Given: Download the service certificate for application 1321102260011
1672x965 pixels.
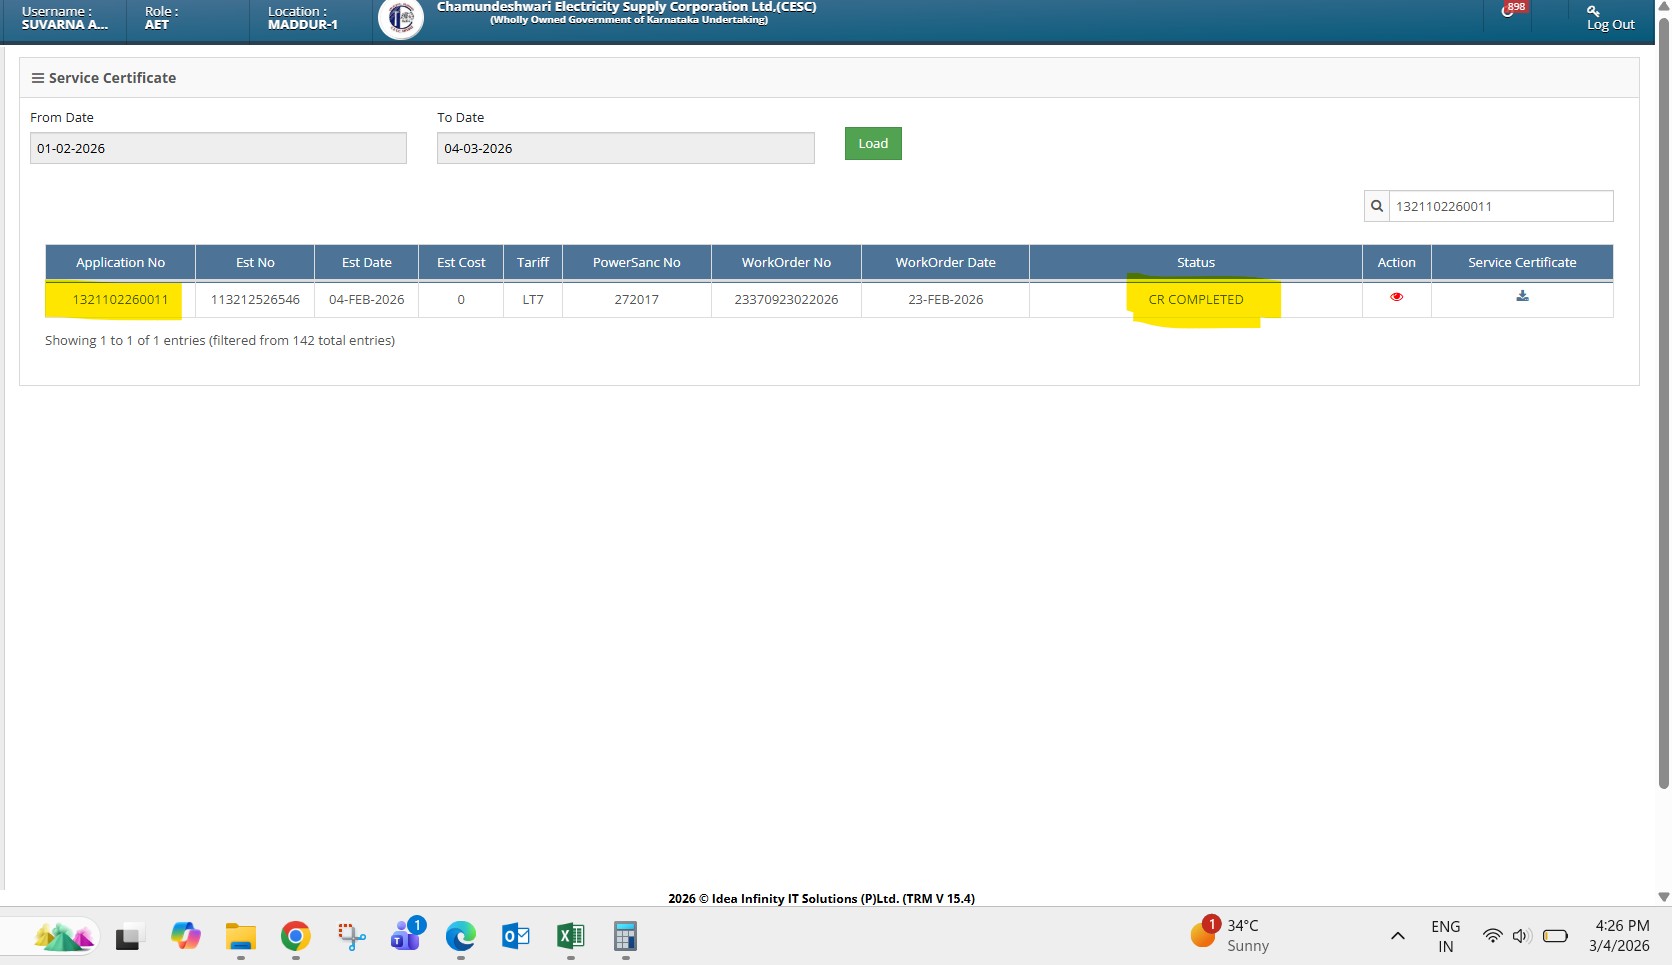Looking at the screenshot, I should [x=1522, y=296].
